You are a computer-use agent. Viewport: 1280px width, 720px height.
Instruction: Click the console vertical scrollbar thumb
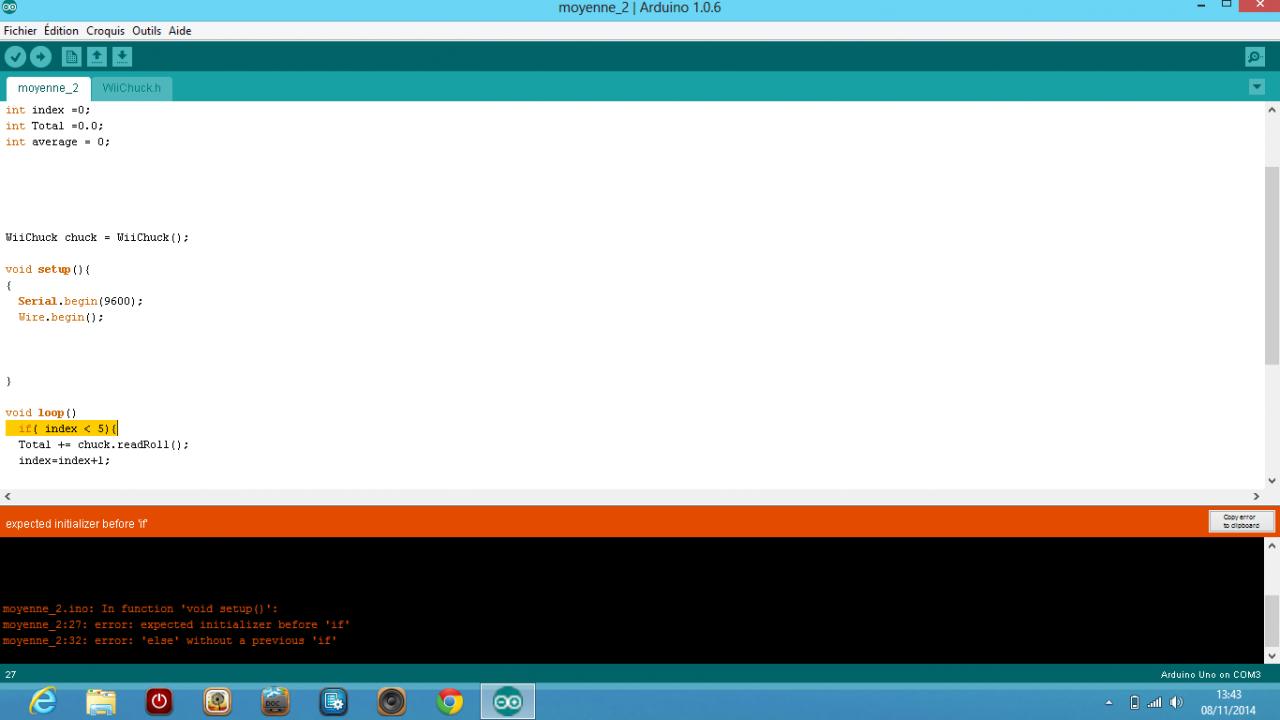[1272, 620]
